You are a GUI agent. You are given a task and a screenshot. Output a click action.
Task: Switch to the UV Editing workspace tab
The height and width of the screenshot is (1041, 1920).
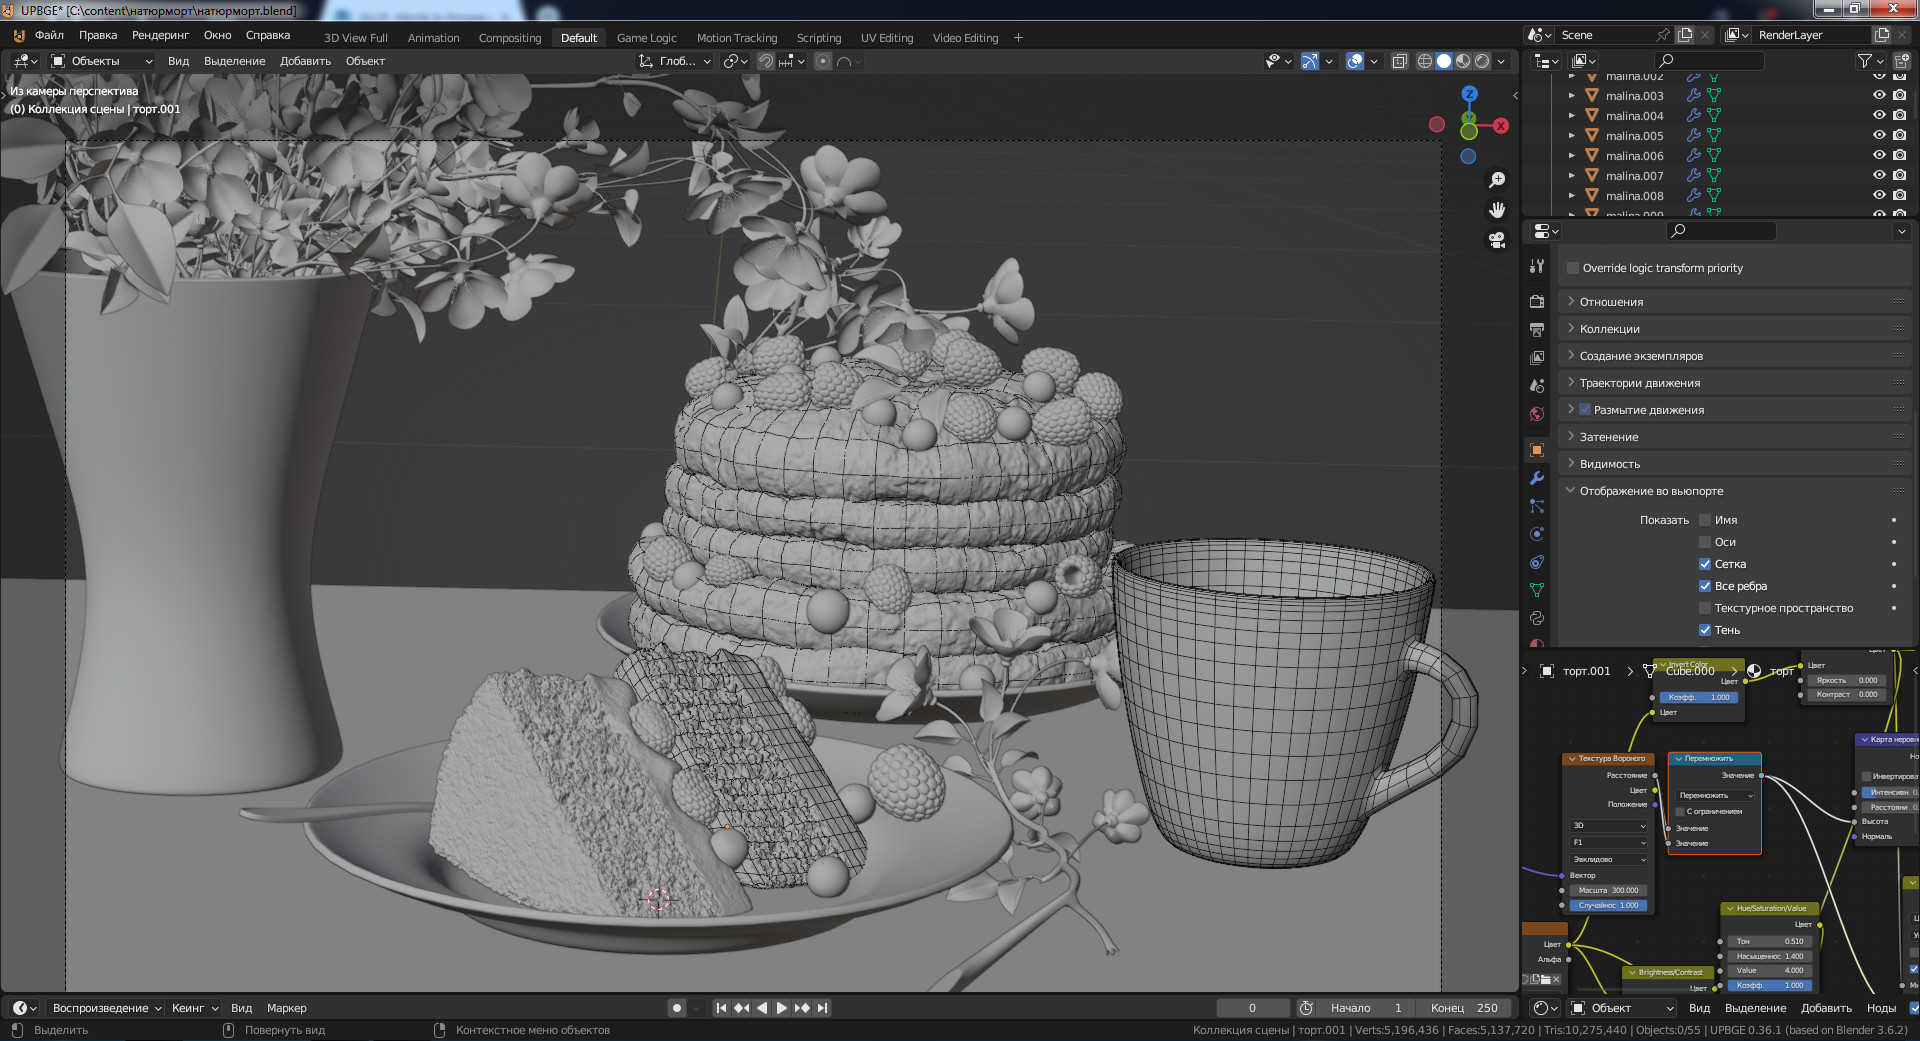point(886,38)
